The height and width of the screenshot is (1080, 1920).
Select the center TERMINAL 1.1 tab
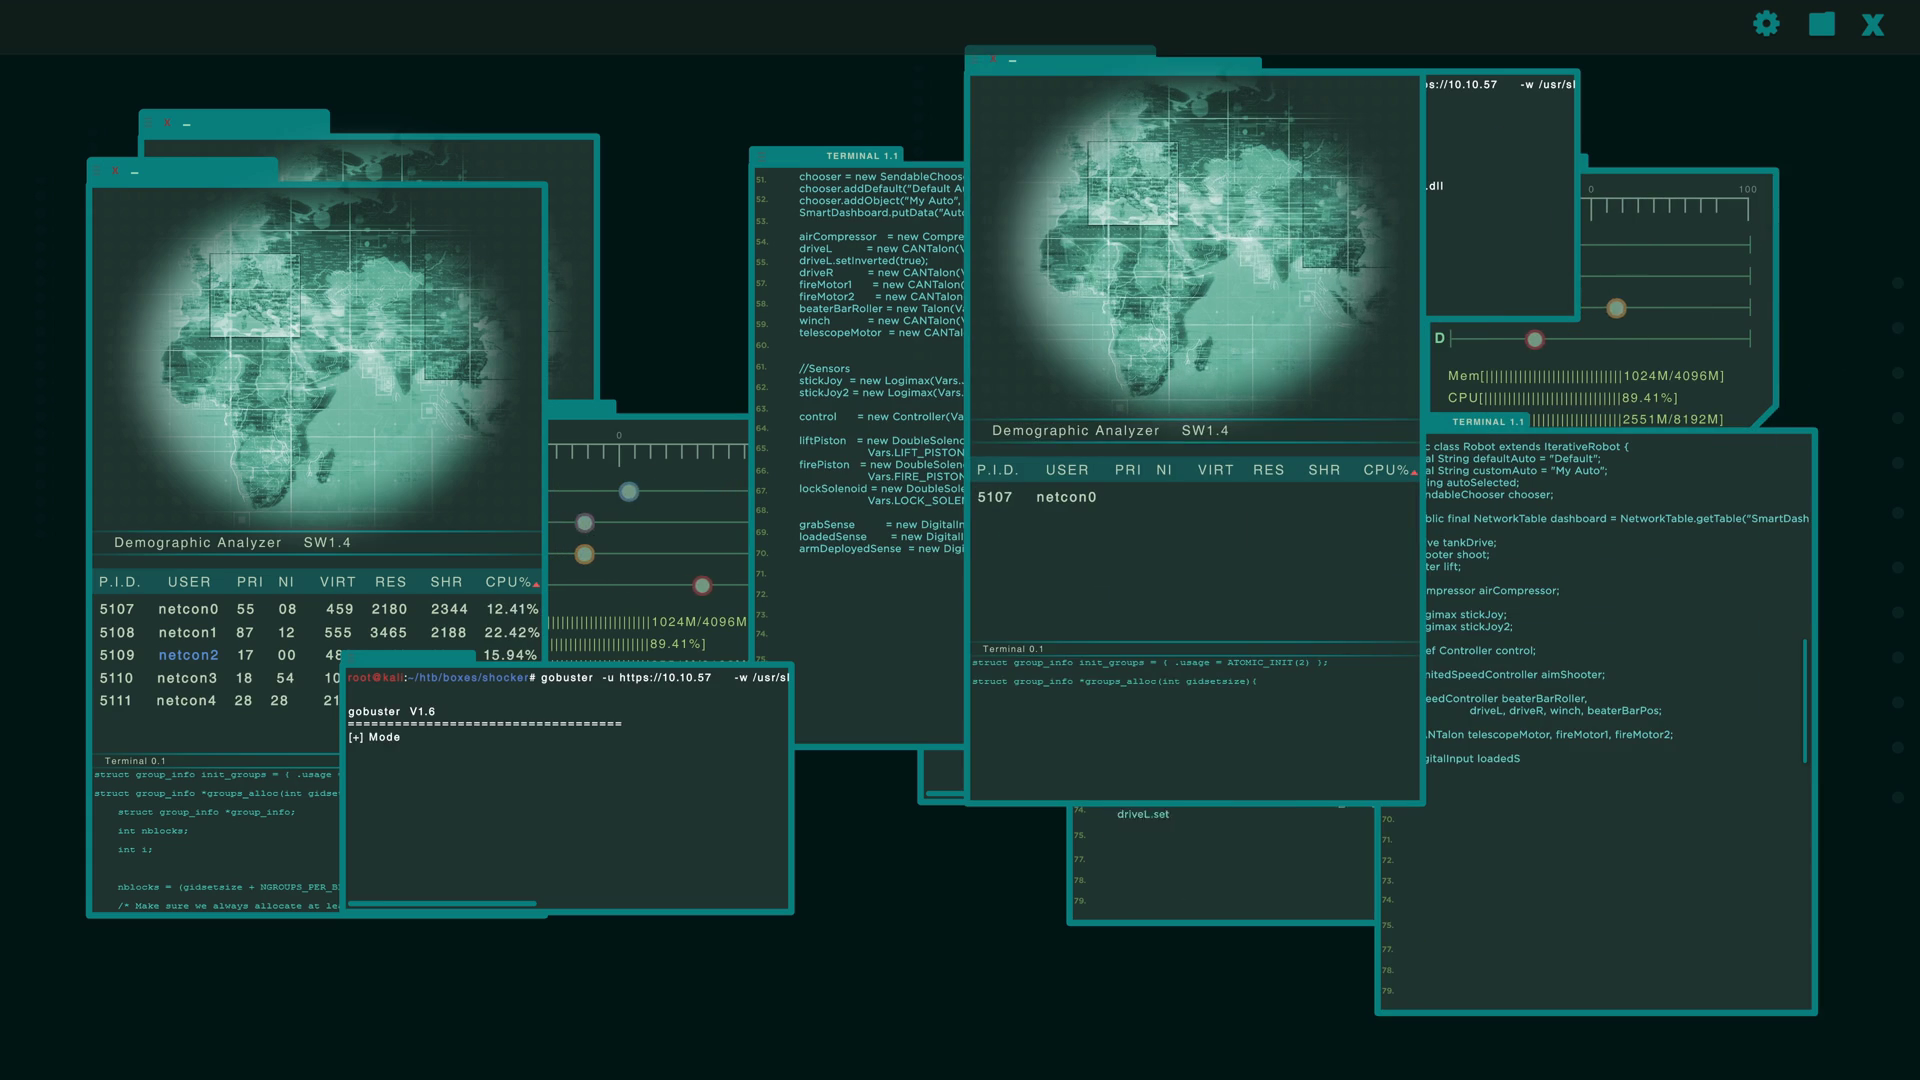point(861,156)
